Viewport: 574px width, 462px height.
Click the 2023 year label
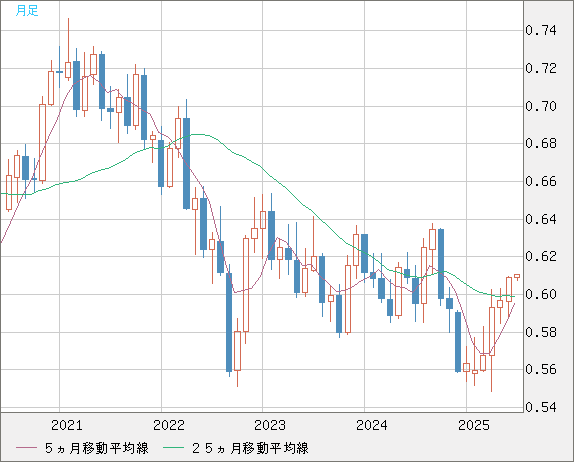tap(270, 425)
